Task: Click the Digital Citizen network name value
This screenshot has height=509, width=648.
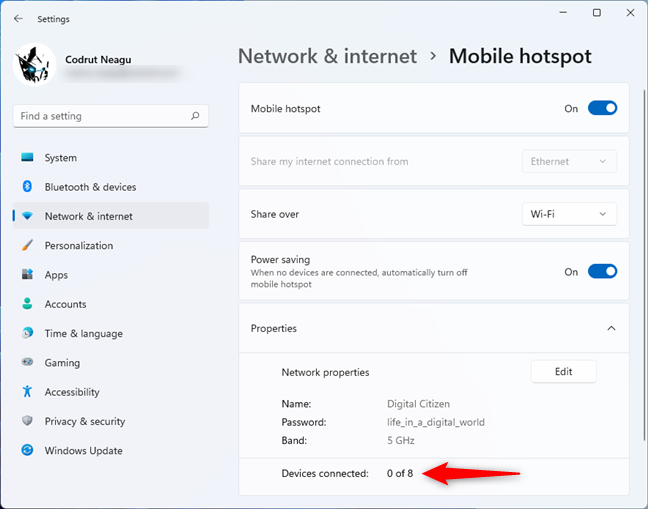Action: 418,404
